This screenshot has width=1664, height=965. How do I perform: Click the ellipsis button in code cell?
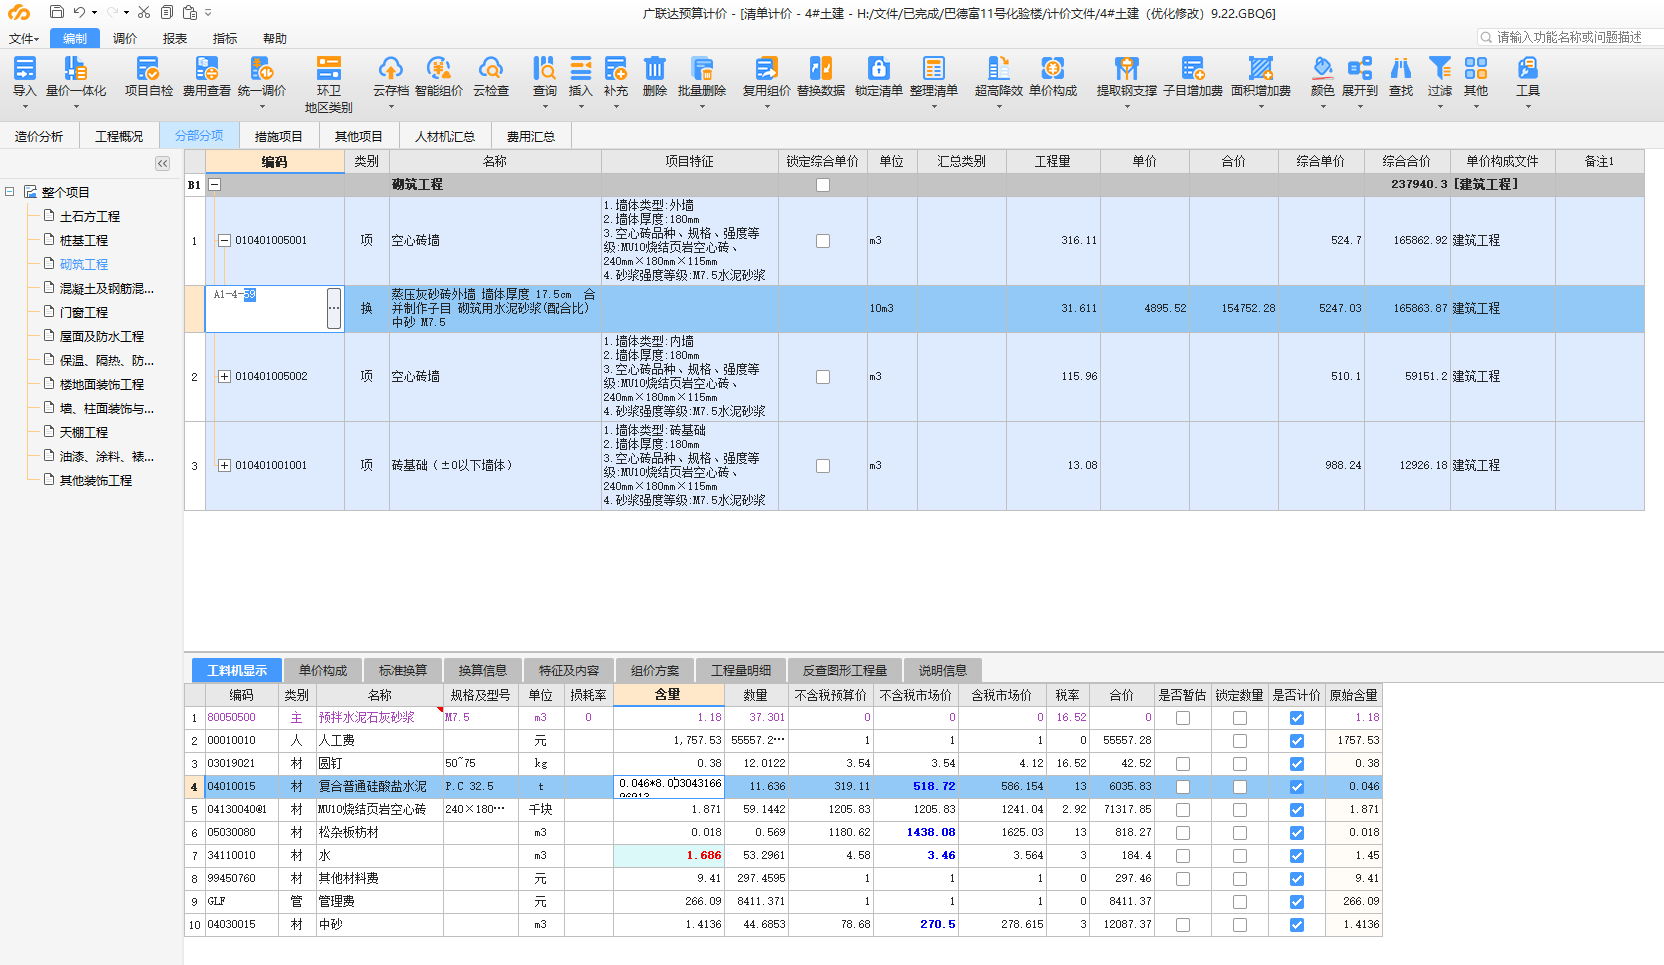pyautogui.click(x=334, y=309)
